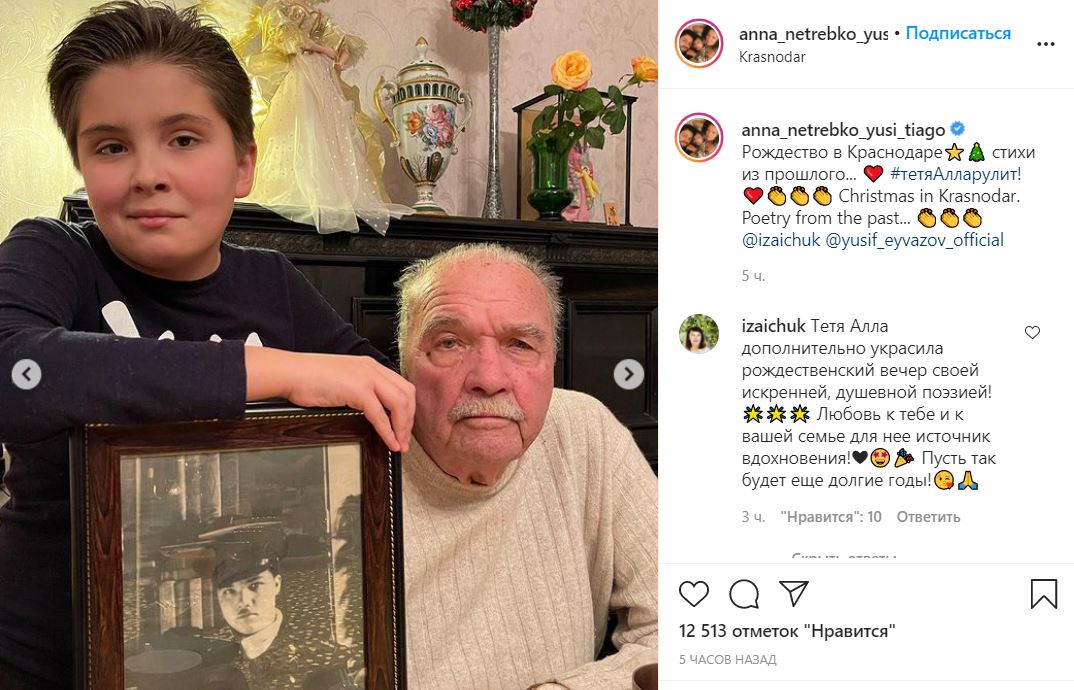The width and height of the screenshot is (1074, 690).
Task: Open the profile avatar in the post header
Action: 699,43
